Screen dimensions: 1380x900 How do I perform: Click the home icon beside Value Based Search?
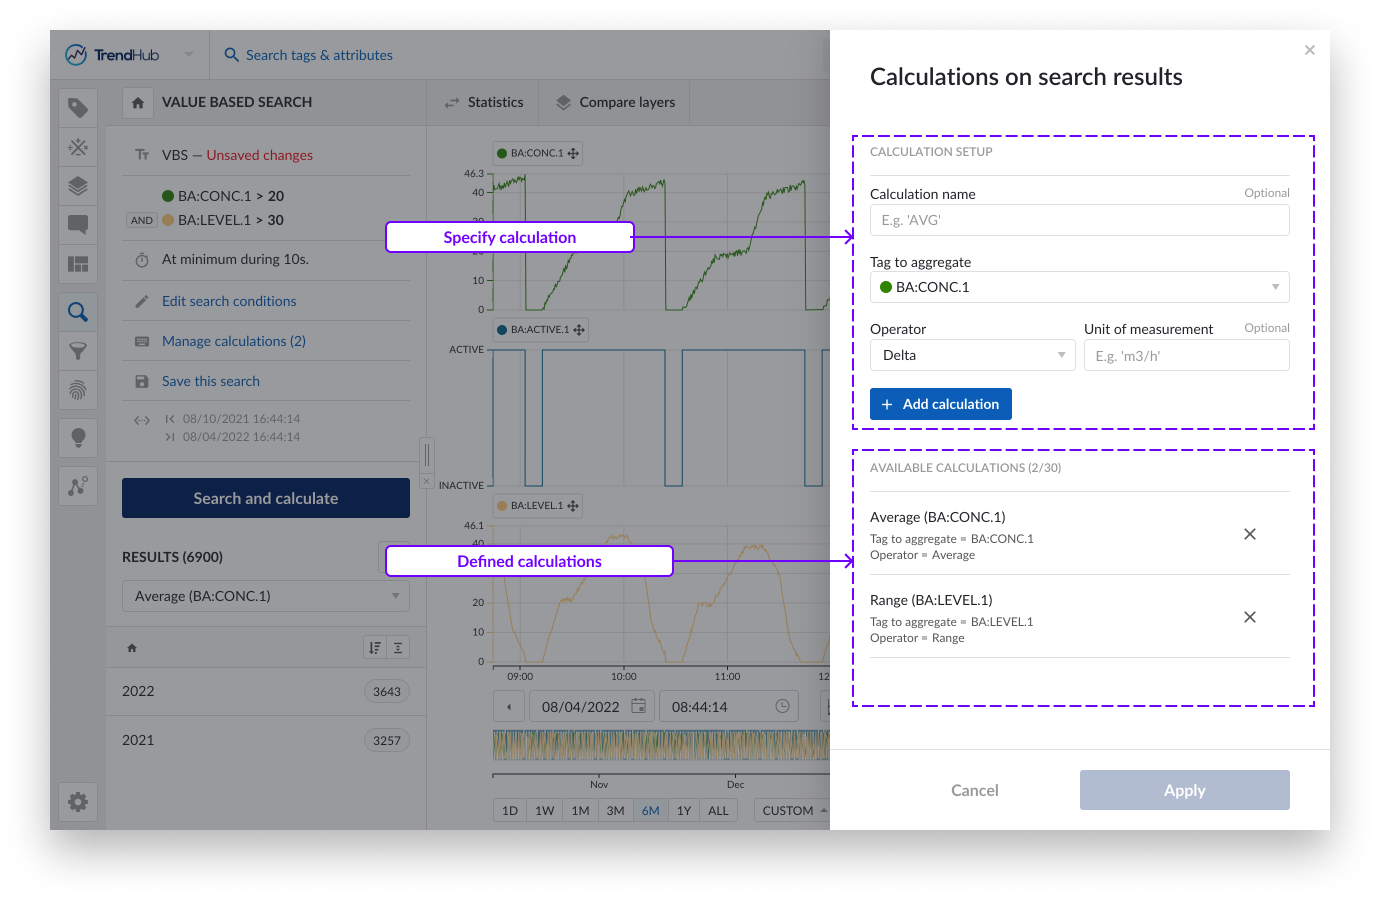[x=138, y=103]
